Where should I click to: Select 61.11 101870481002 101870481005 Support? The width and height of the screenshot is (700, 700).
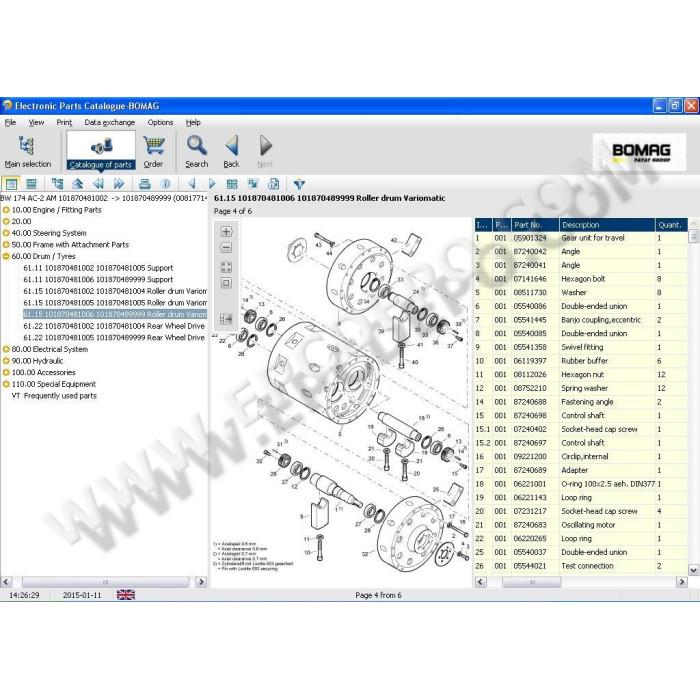98,268
